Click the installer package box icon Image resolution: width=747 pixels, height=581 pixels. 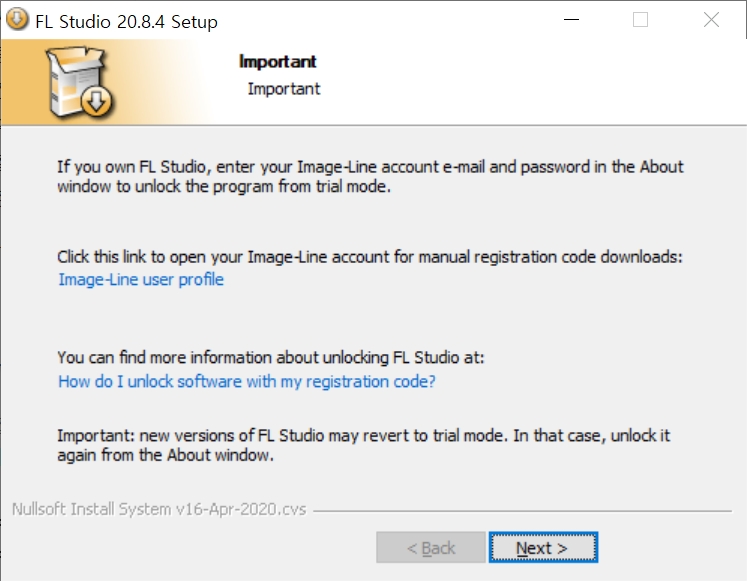(79, 81)
